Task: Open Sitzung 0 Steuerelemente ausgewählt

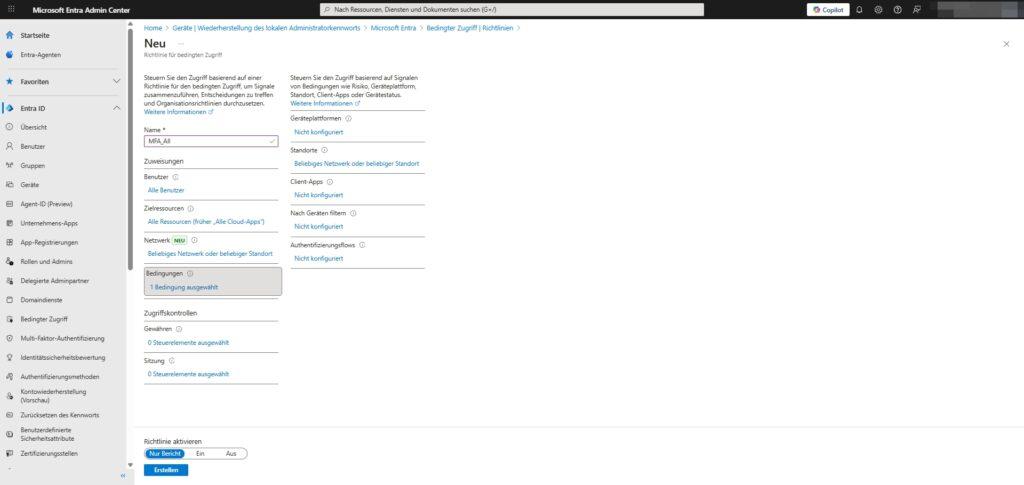Action: [188, 374]
